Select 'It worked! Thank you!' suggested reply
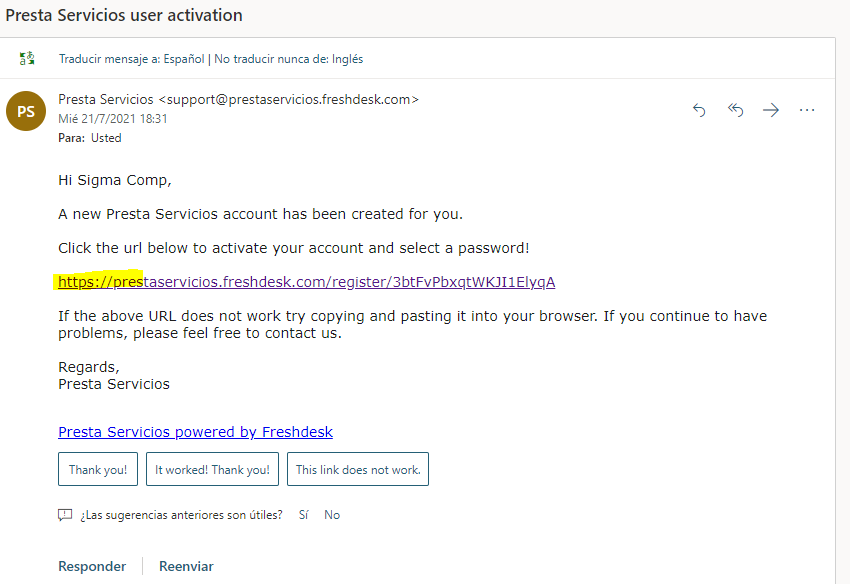 (x=212, y=469)
